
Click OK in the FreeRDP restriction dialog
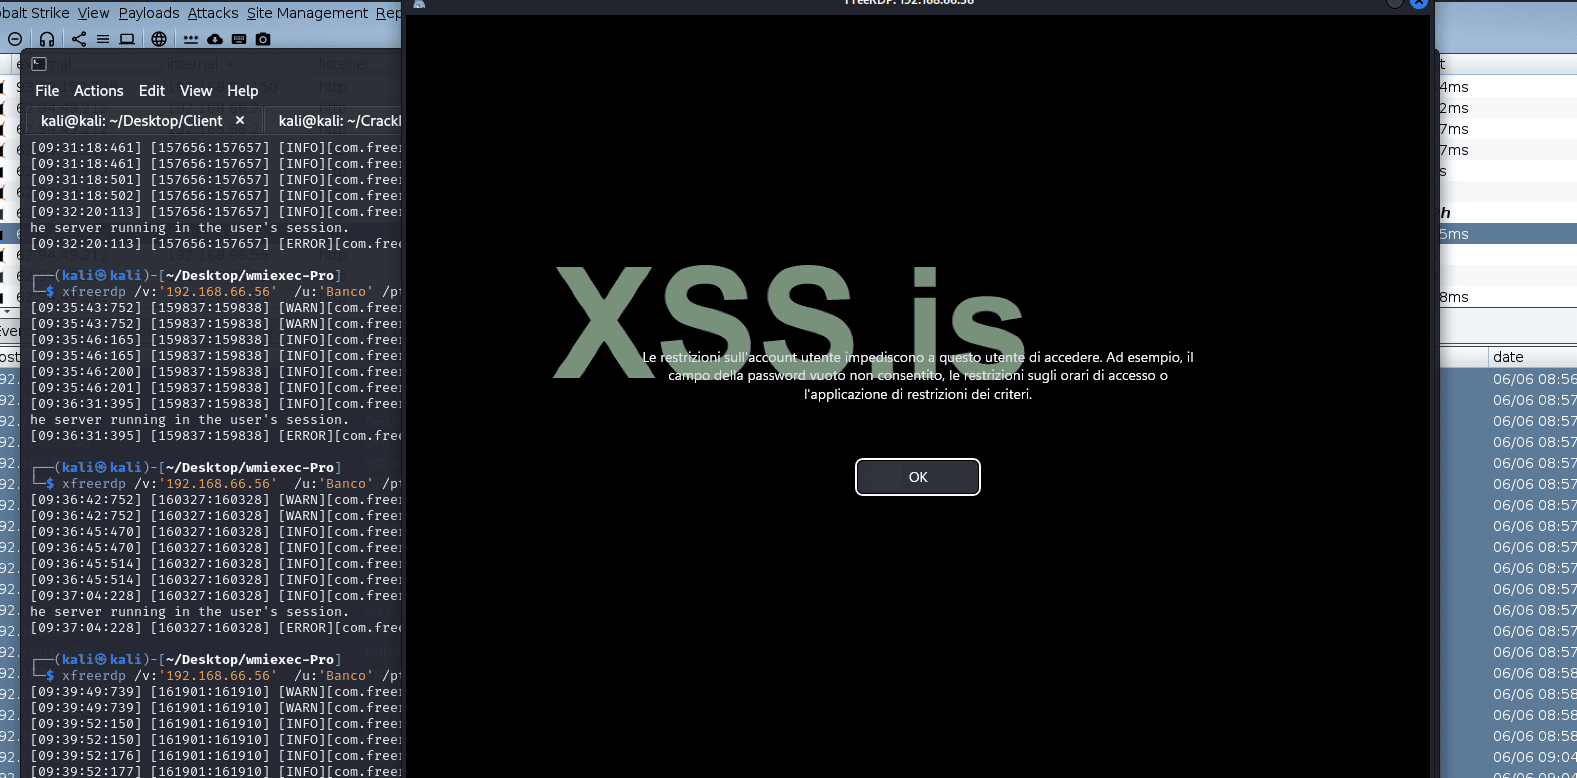click(x=918, y=477)
